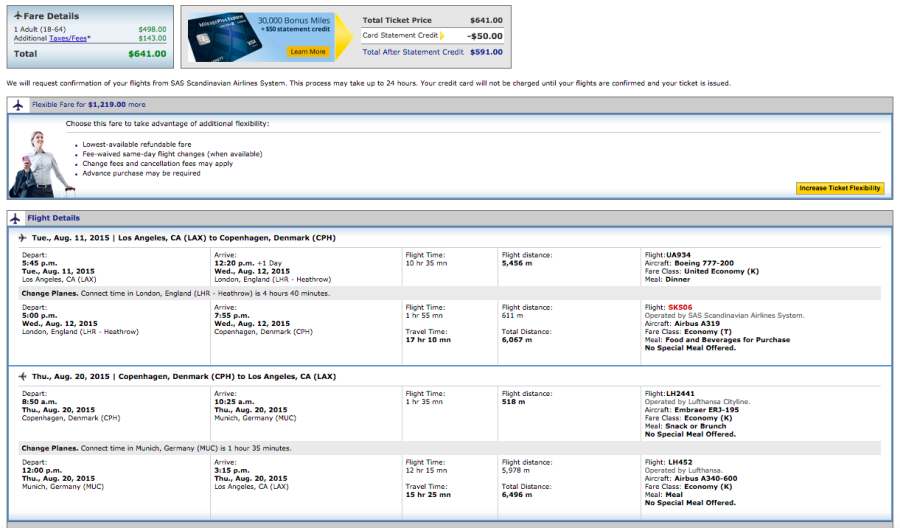Click the 5,456 m flight distance
Screen dimensions: 900x528
(x=517, y=263)
